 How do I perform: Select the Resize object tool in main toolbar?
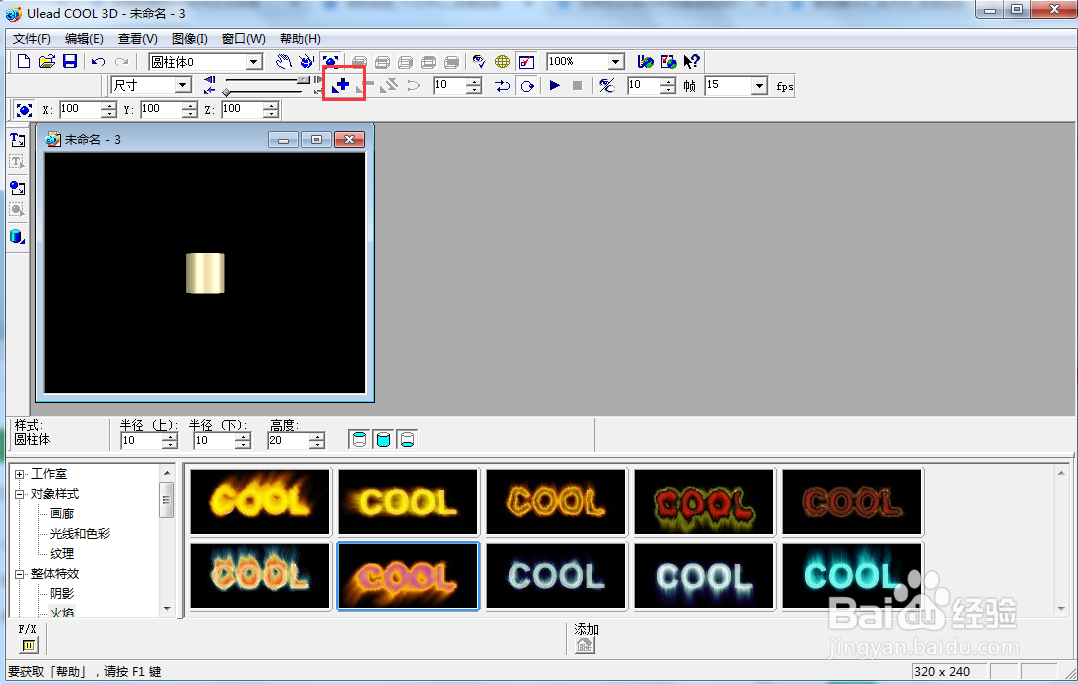pyautogui.click(x=331, y=62)
